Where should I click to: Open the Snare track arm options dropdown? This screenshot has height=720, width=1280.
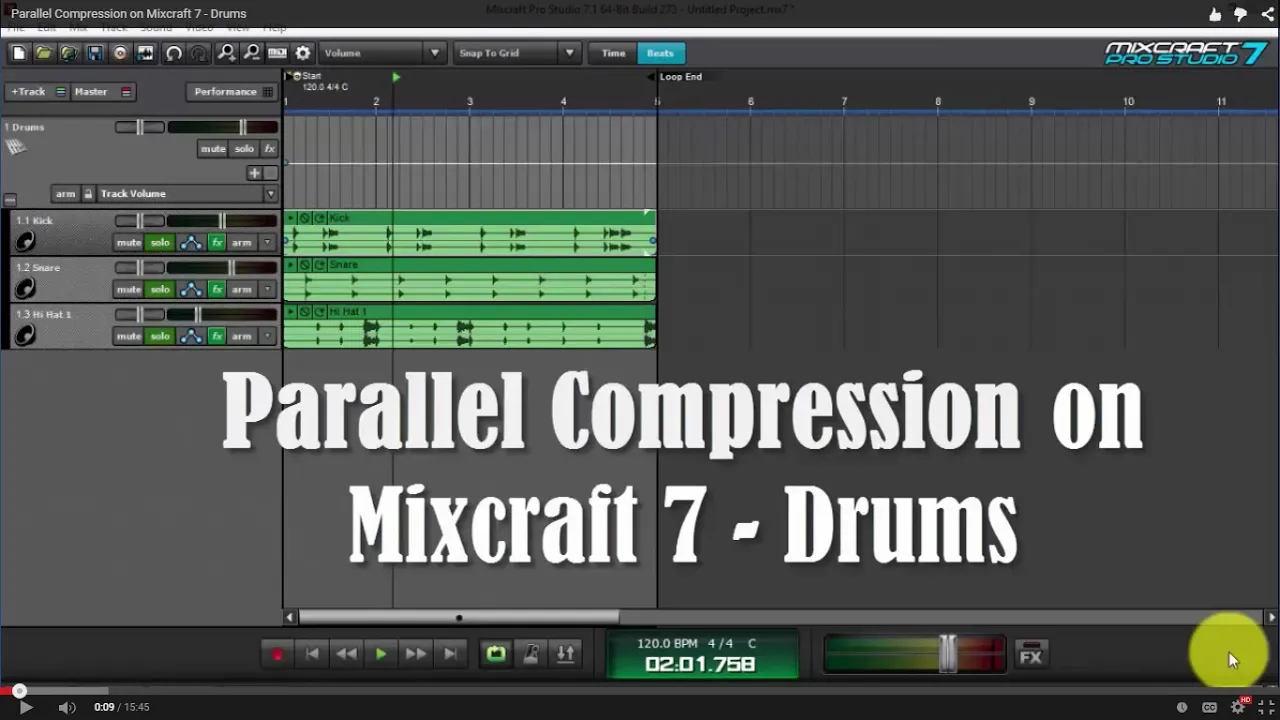point(267,289)
